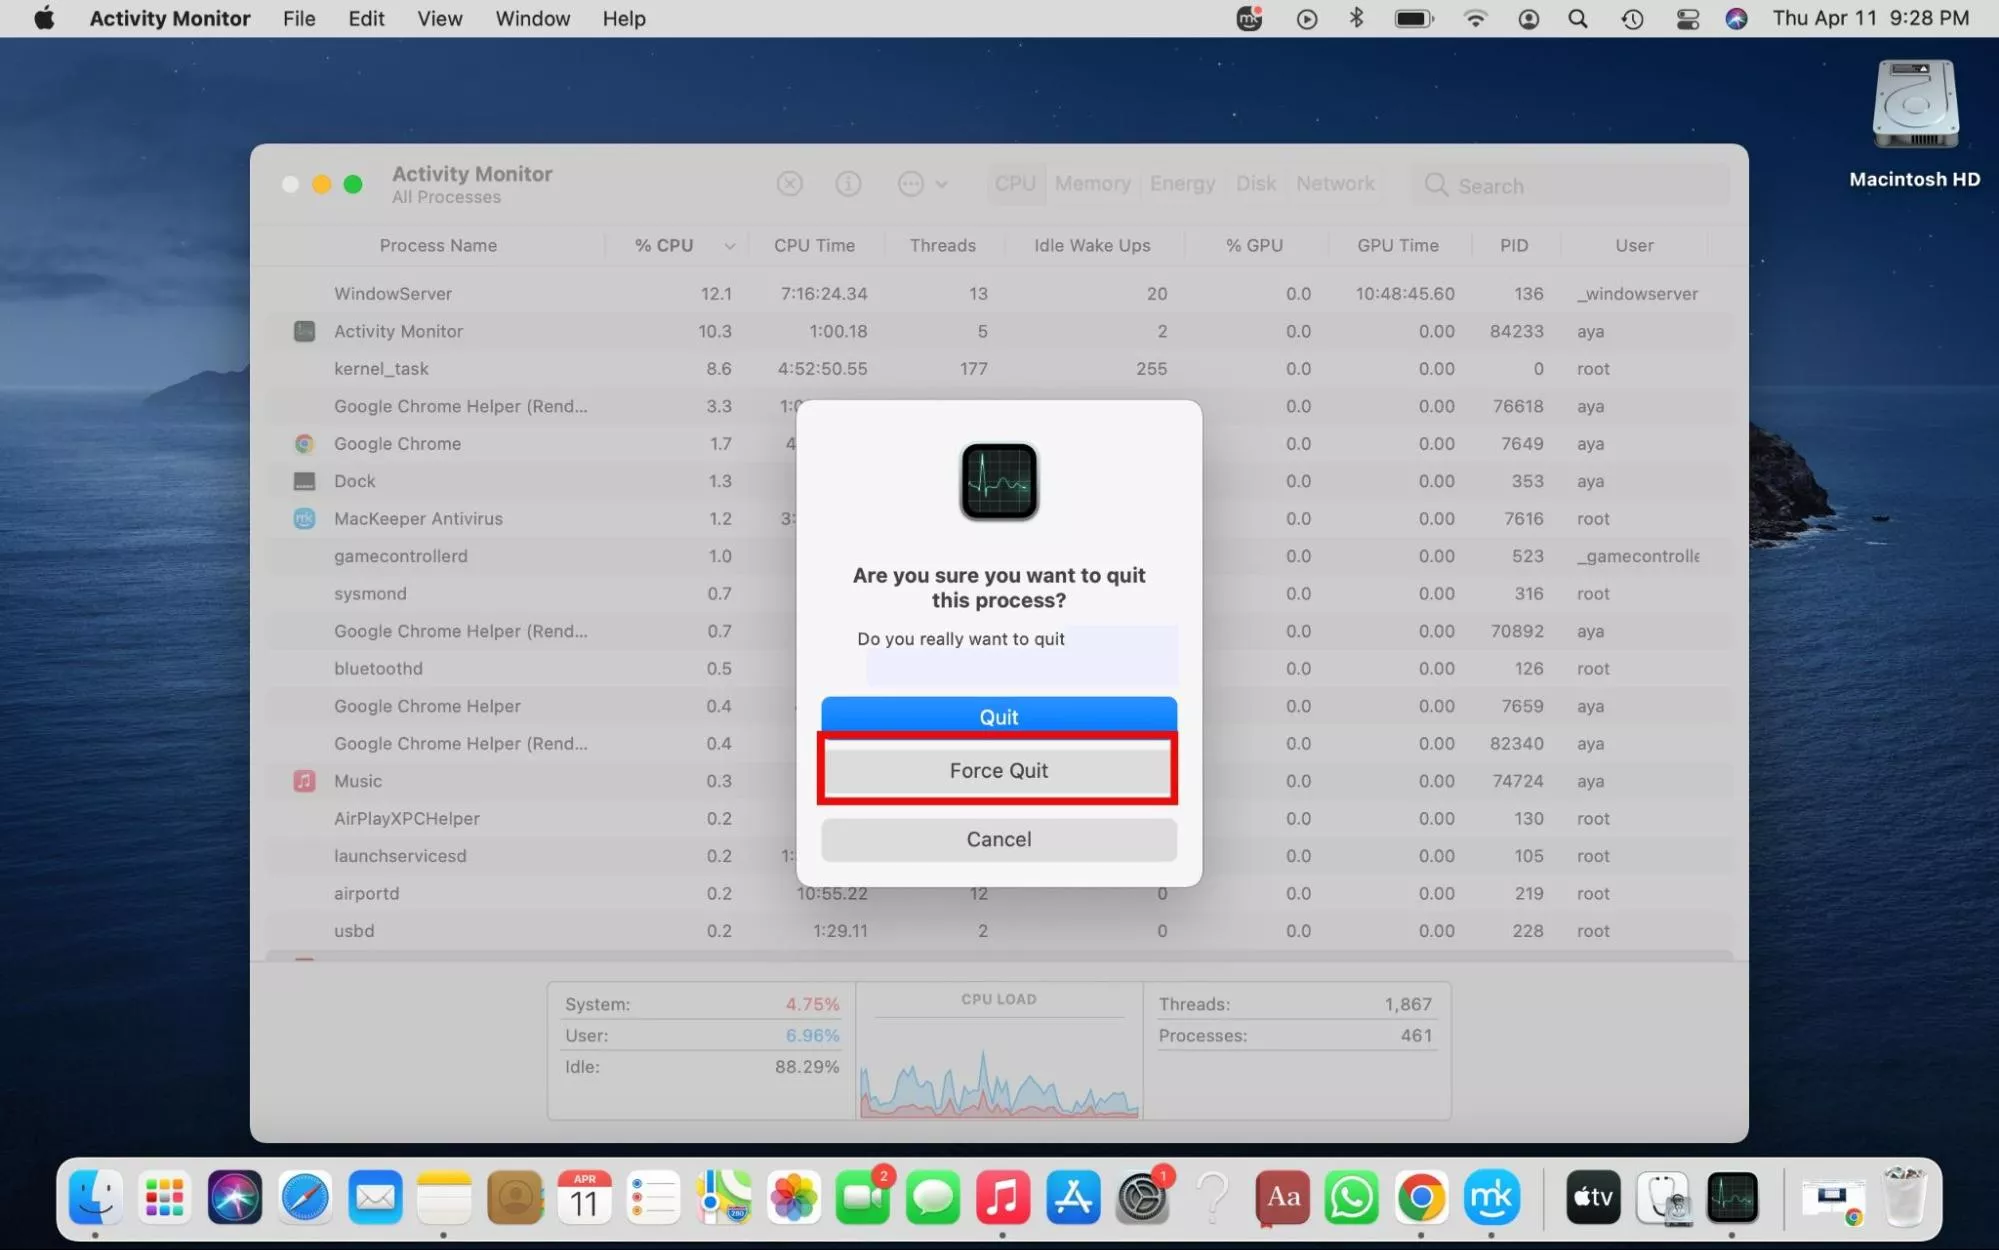The height and width of the screenshot is (1250, 1999).
Task: Open Activity Monitor from the Dock
Action: (1733, 1196)
